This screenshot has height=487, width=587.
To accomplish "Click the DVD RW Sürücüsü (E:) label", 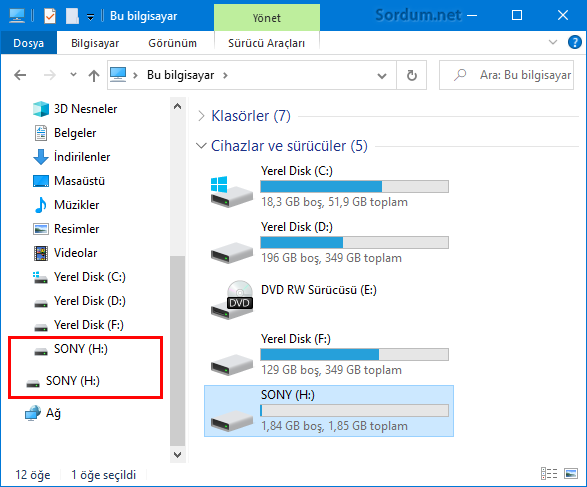I will click(319, 290).
